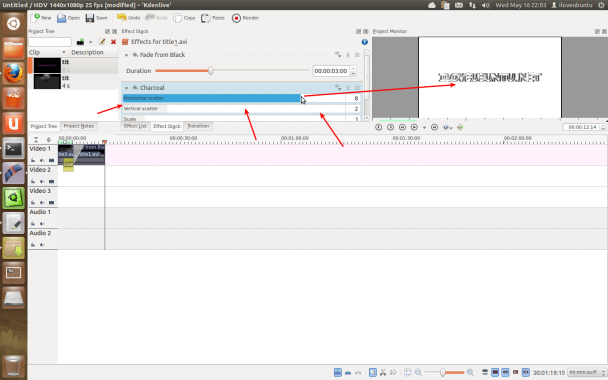Click the Add Clip icon in Project Tree
Image resolution: width=608 pixels, height=380 pixels.
(x=80, y=42)
